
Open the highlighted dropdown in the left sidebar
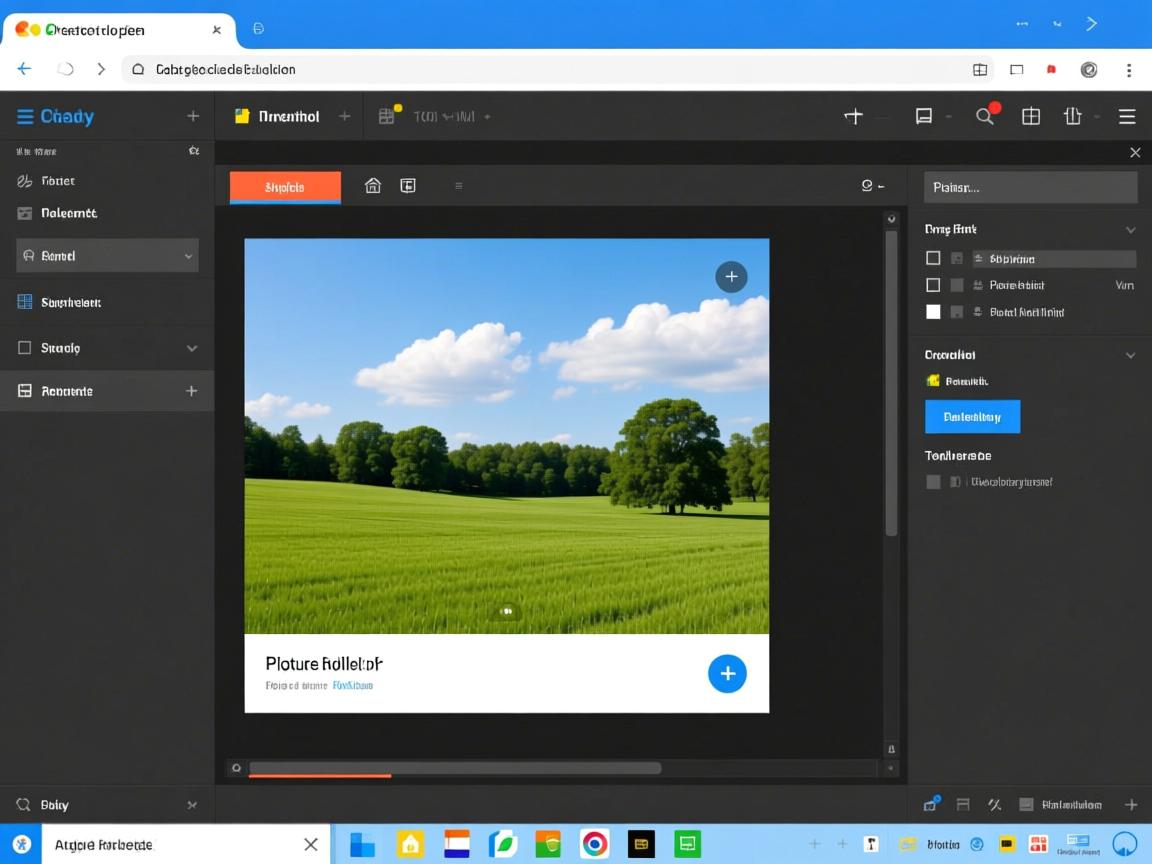(x=107, y=256)
